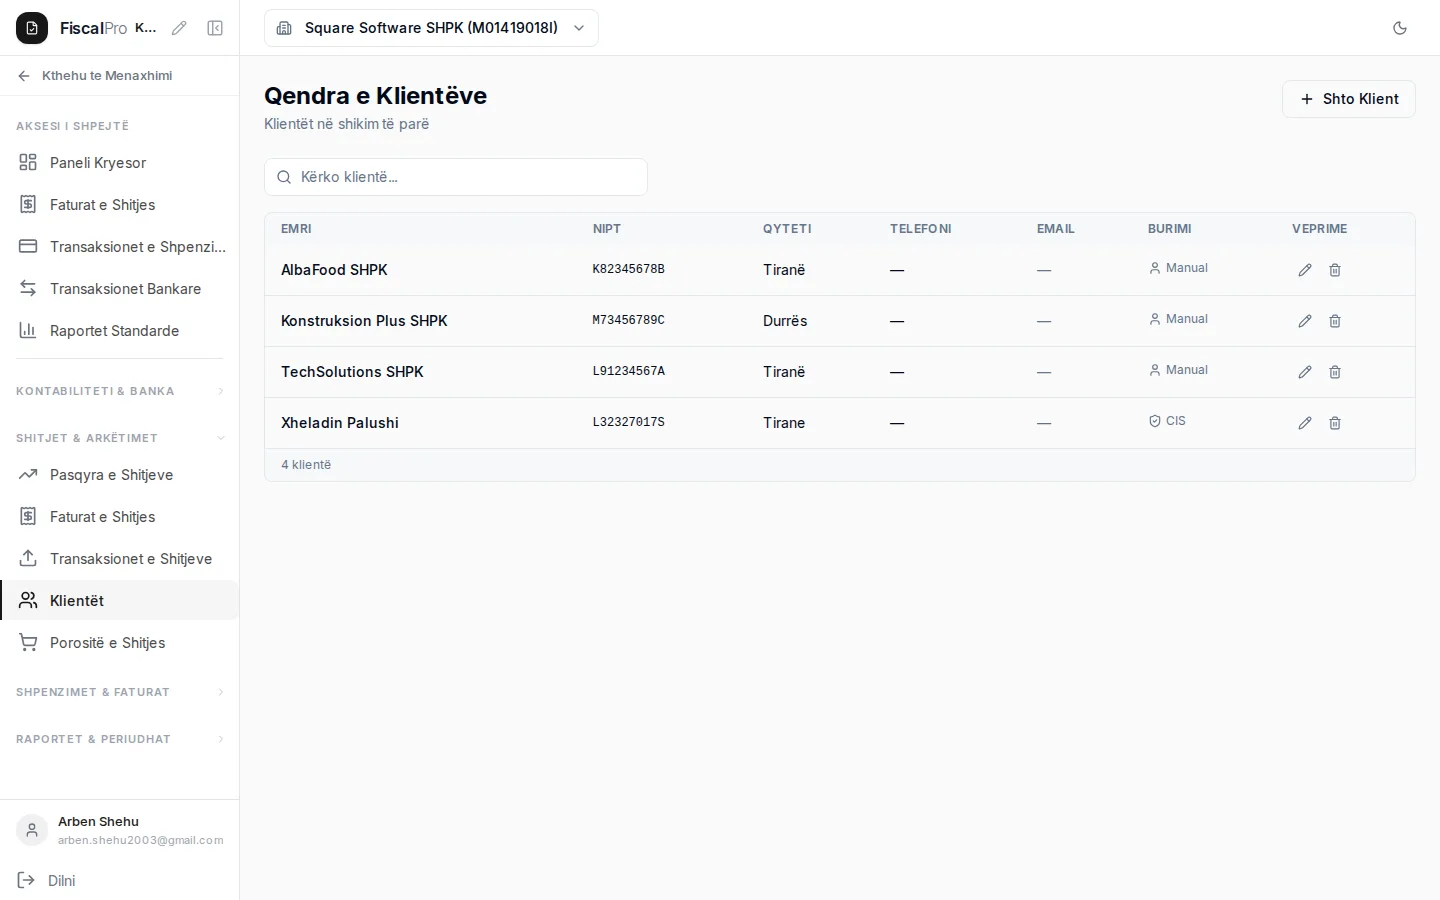This screenshot has width=1440, height=900.
Task: Click the FiscalPro logo icon
Action: click(x=32, y=28)
